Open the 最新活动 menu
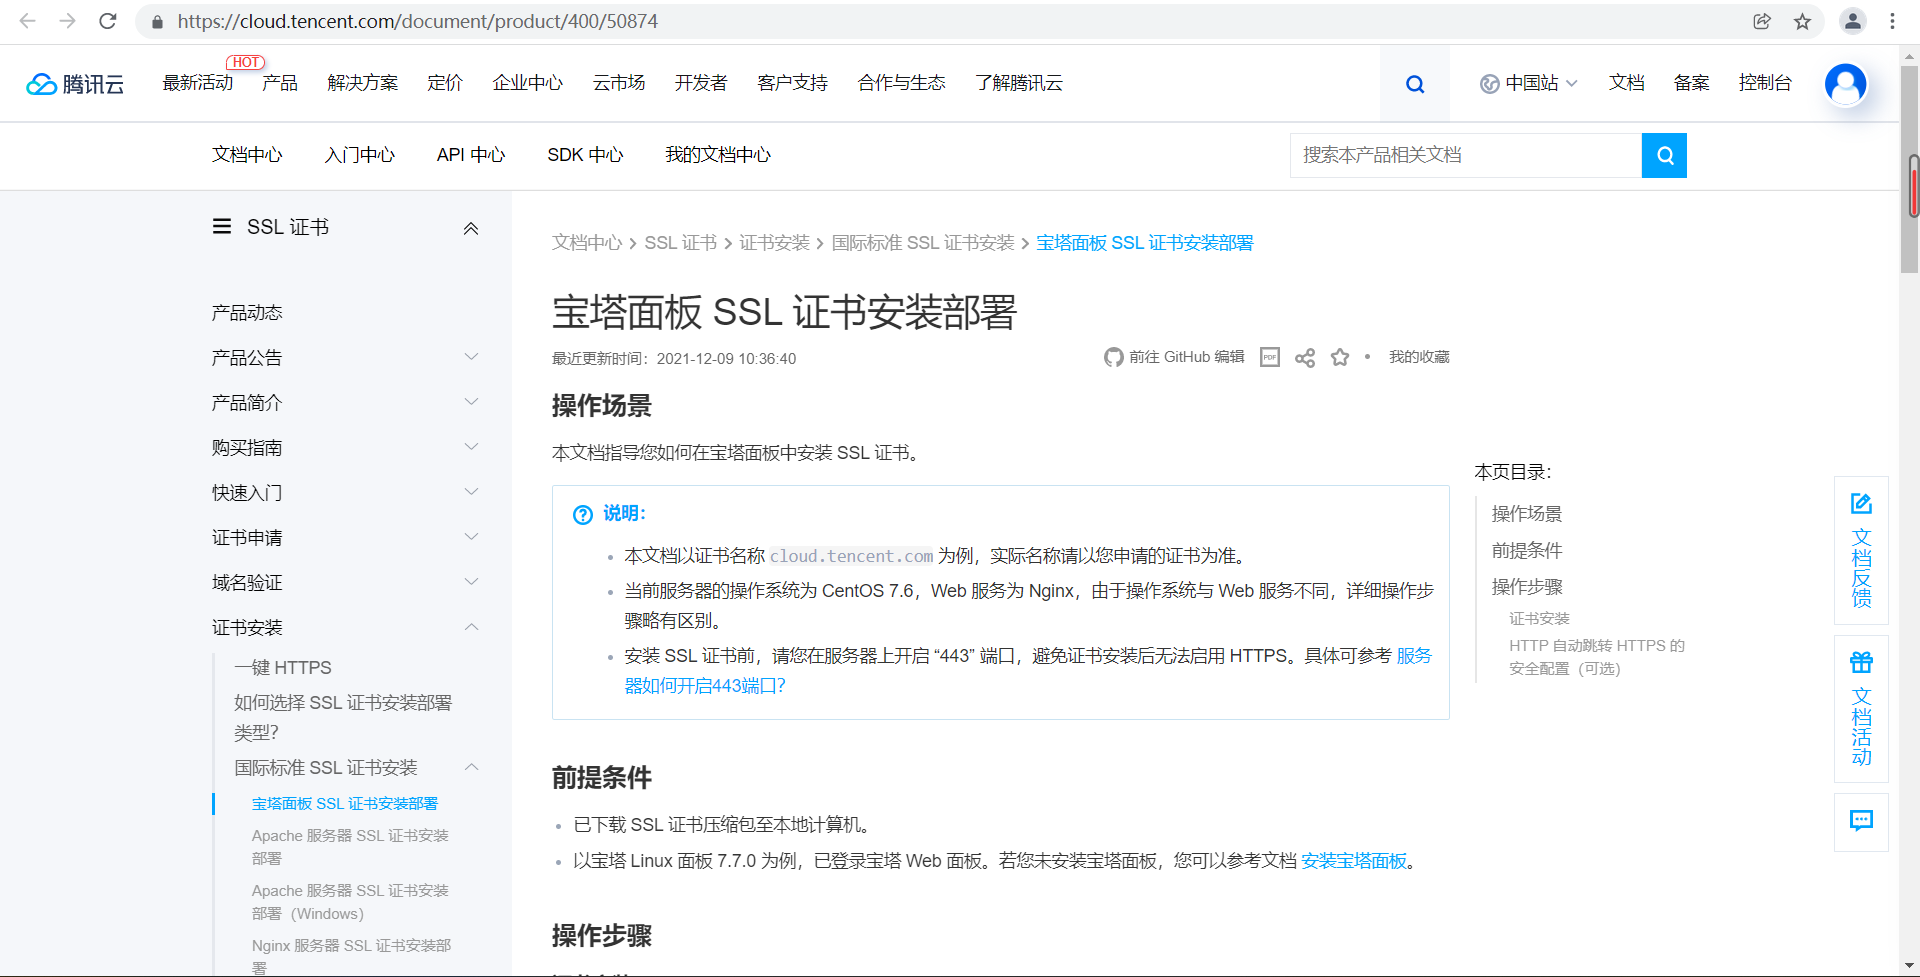 coord(198,83)
